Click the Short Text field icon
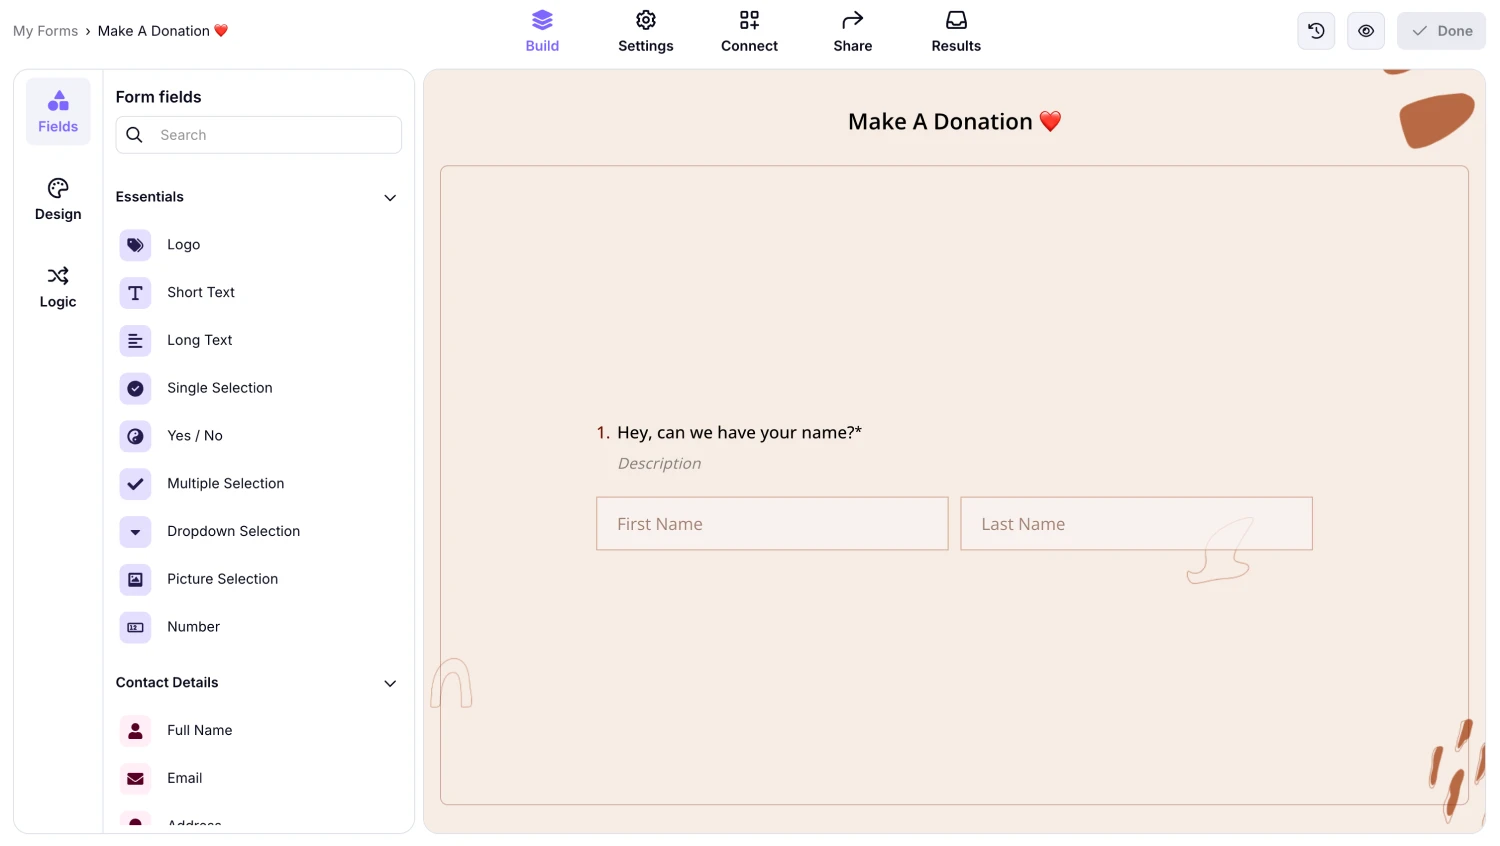This screenshot has height=846, width=1500. pyautogui.click(x=135, y=292)
